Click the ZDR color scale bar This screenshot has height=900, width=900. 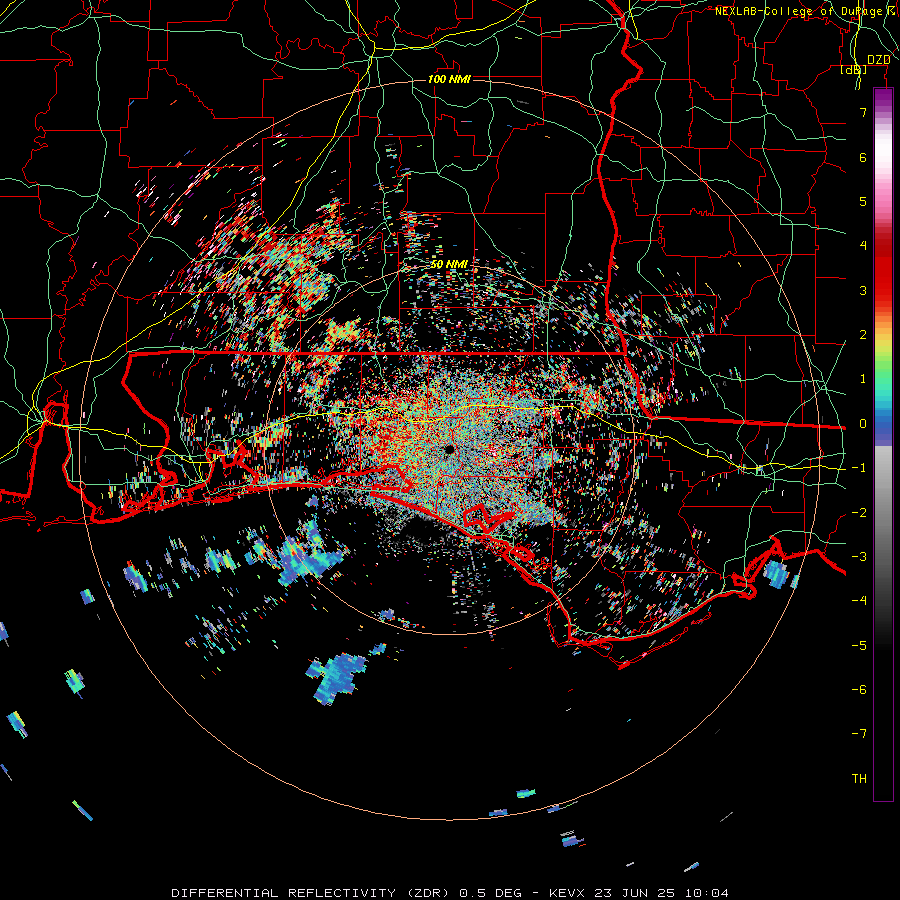883,445
